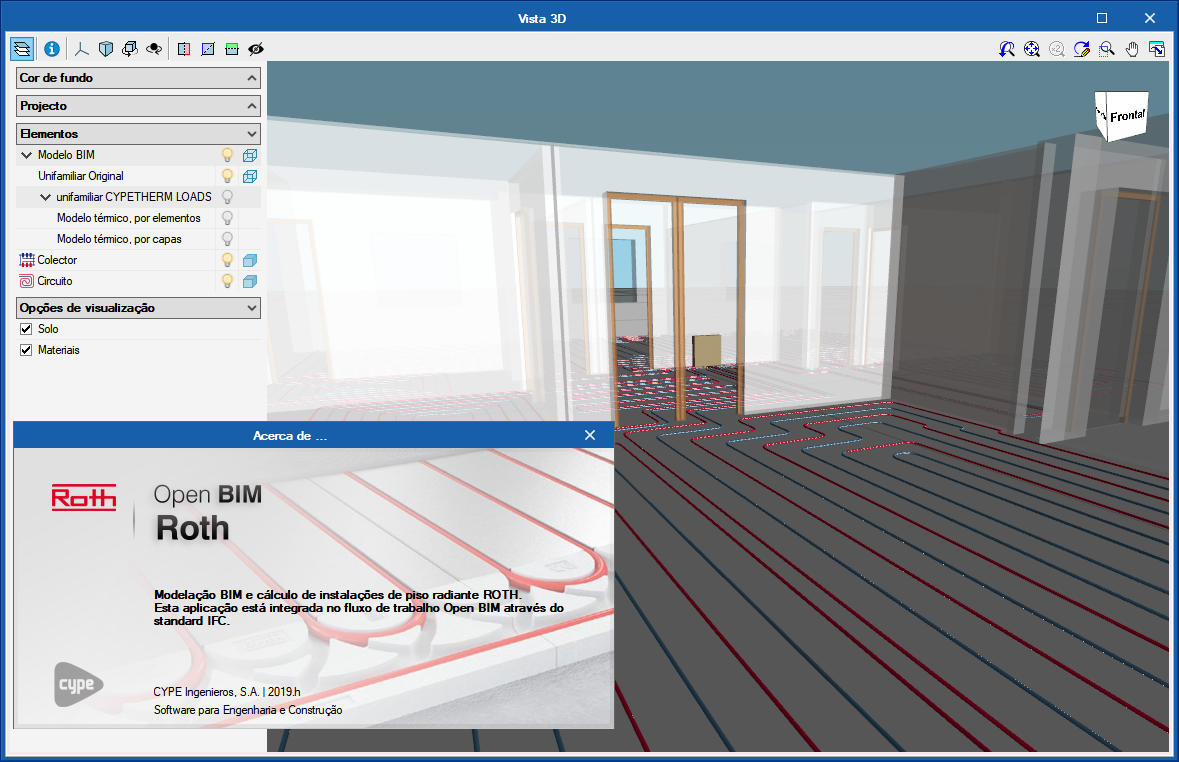Click 'CYPE Ingenieros, S.A. | 2019.h' text

click(226, 692)
